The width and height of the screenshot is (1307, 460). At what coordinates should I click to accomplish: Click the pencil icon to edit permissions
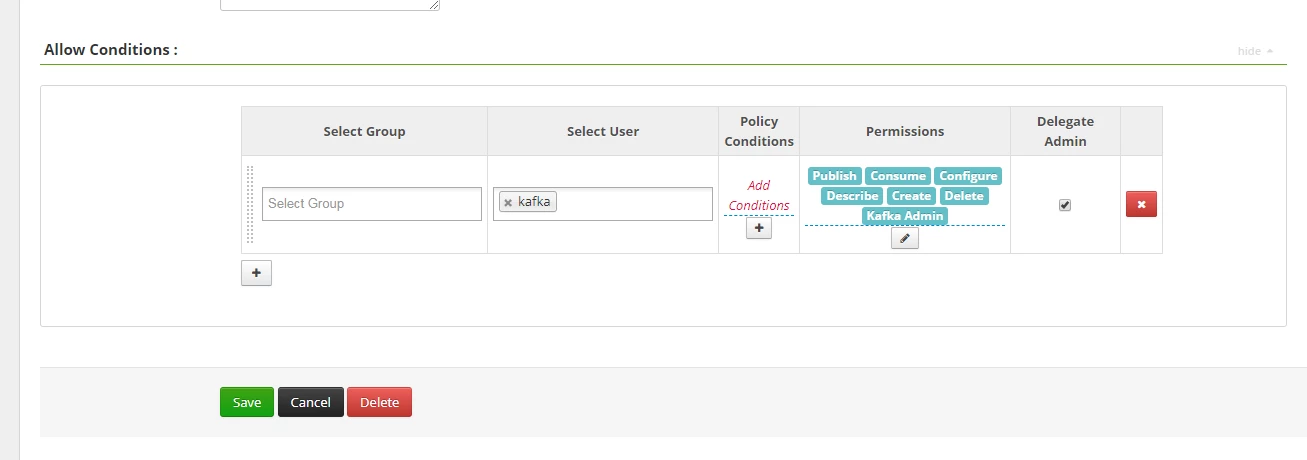pos(905,239)
